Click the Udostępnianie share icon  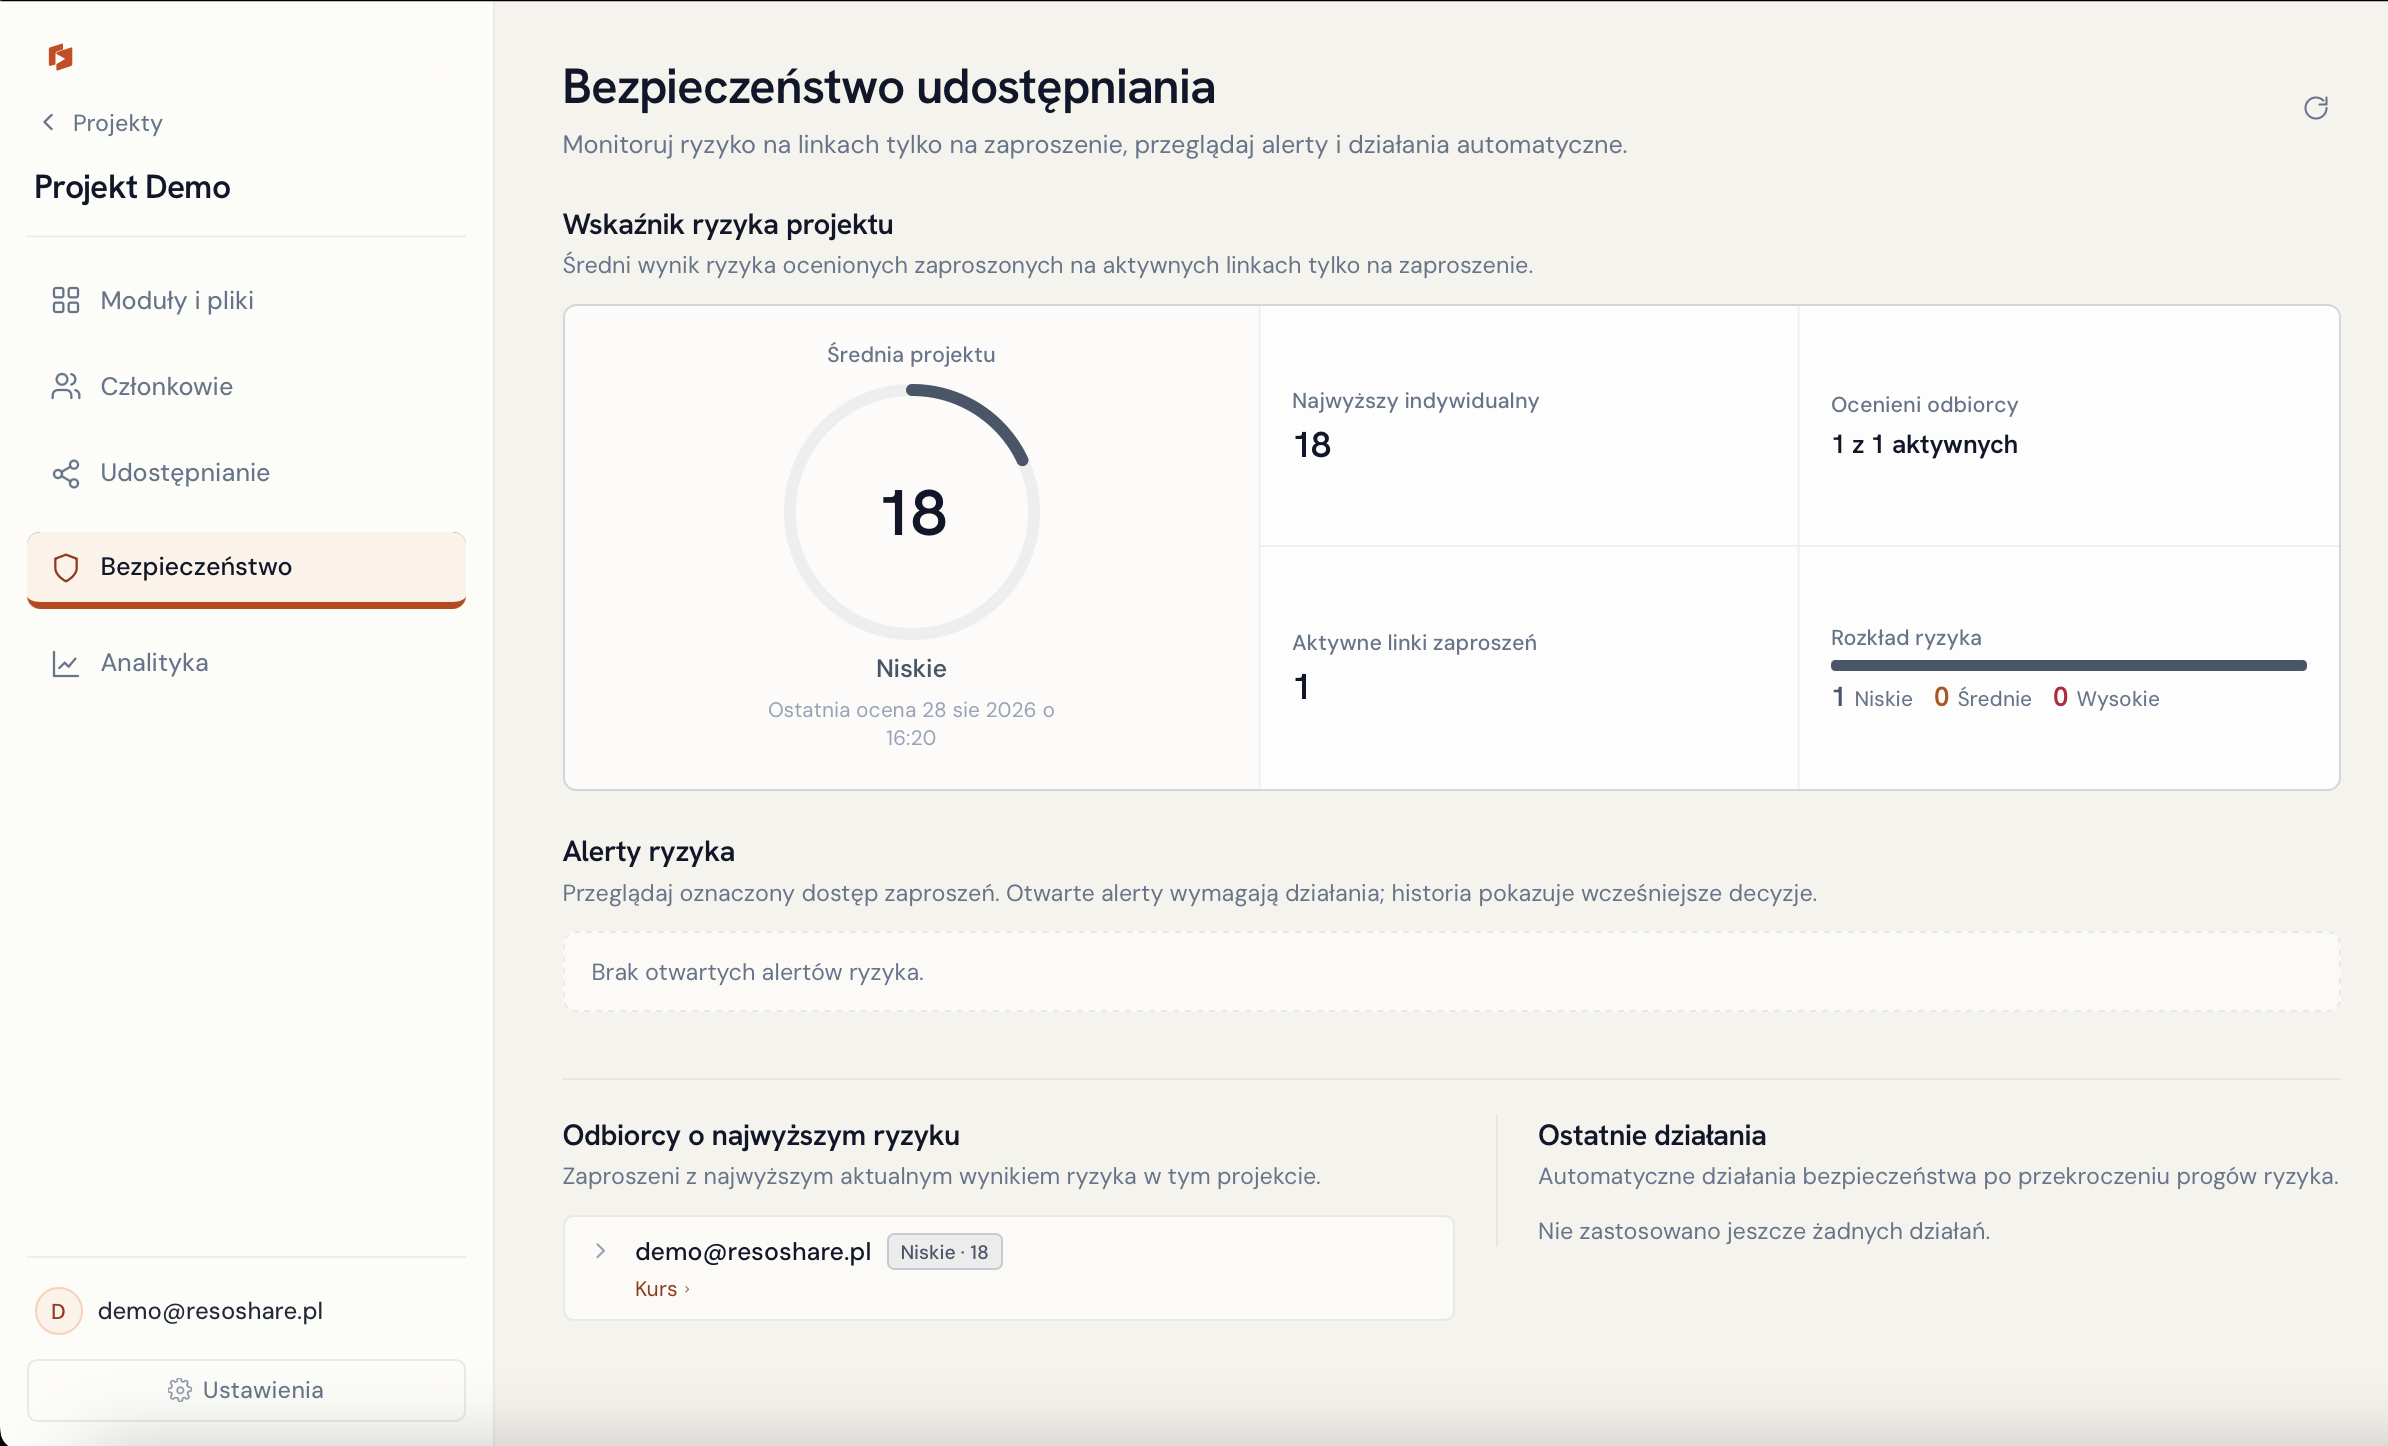click(66, 473)
